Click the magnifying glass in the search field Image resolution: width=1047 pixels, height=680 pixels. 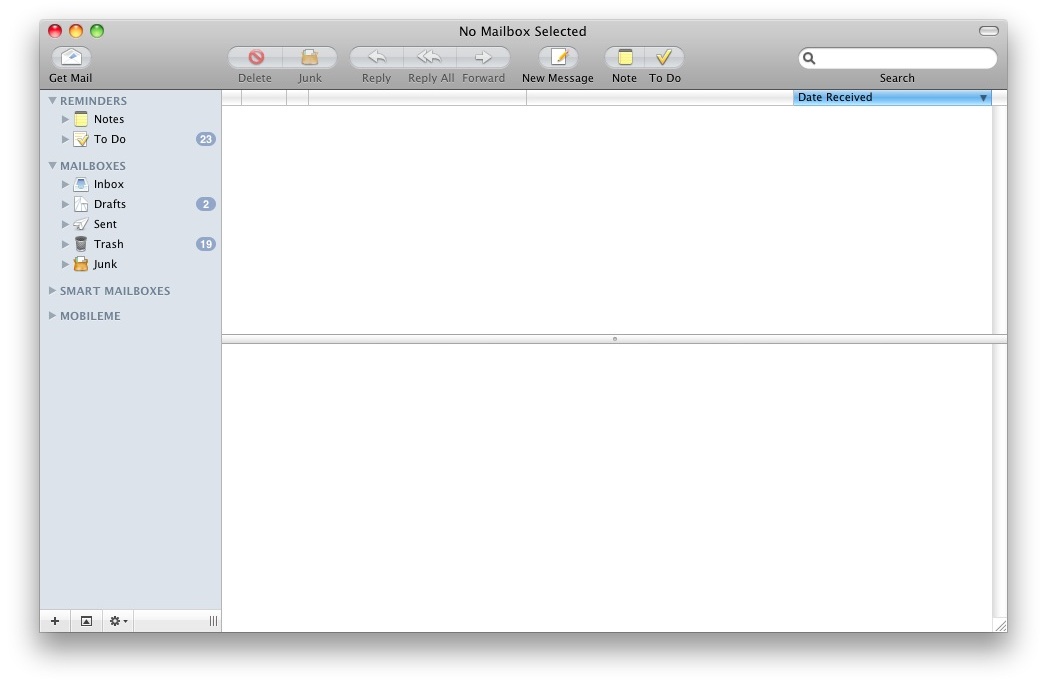coord(809,58)
